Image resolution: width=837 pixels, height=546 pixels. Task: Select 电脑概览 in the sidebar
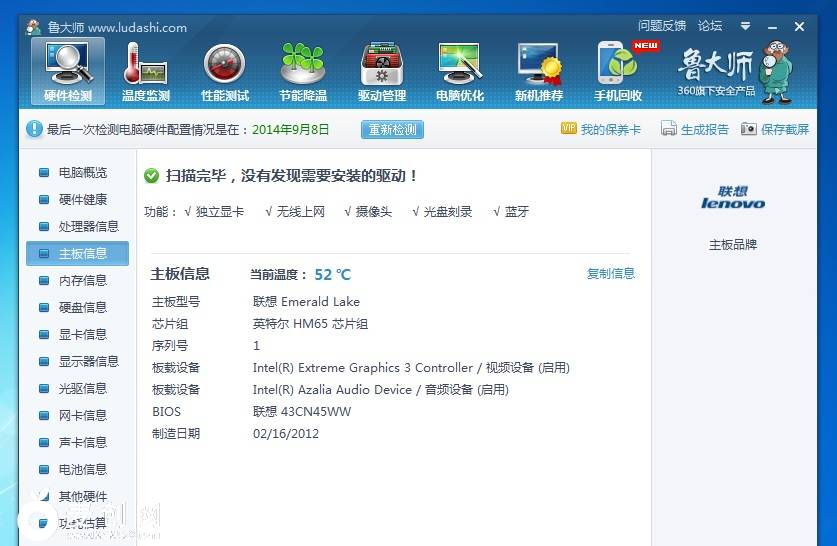[82, 173]
